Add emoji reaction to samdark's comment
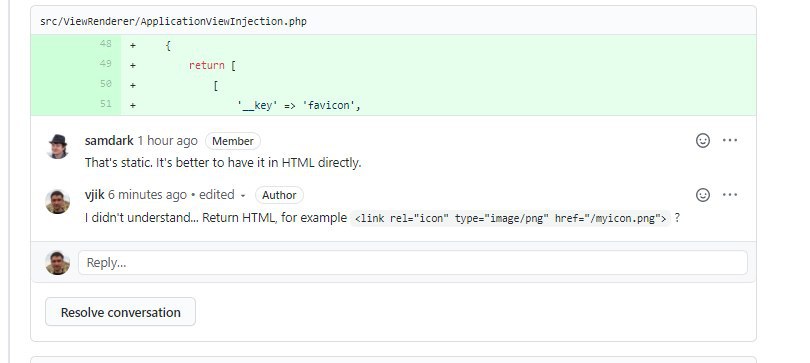810x363 pixels. 703,140
